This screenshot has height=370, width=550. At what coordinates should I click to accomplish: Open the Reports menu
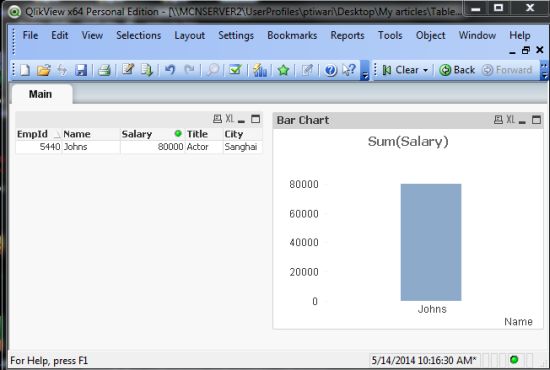click(347, 35)
